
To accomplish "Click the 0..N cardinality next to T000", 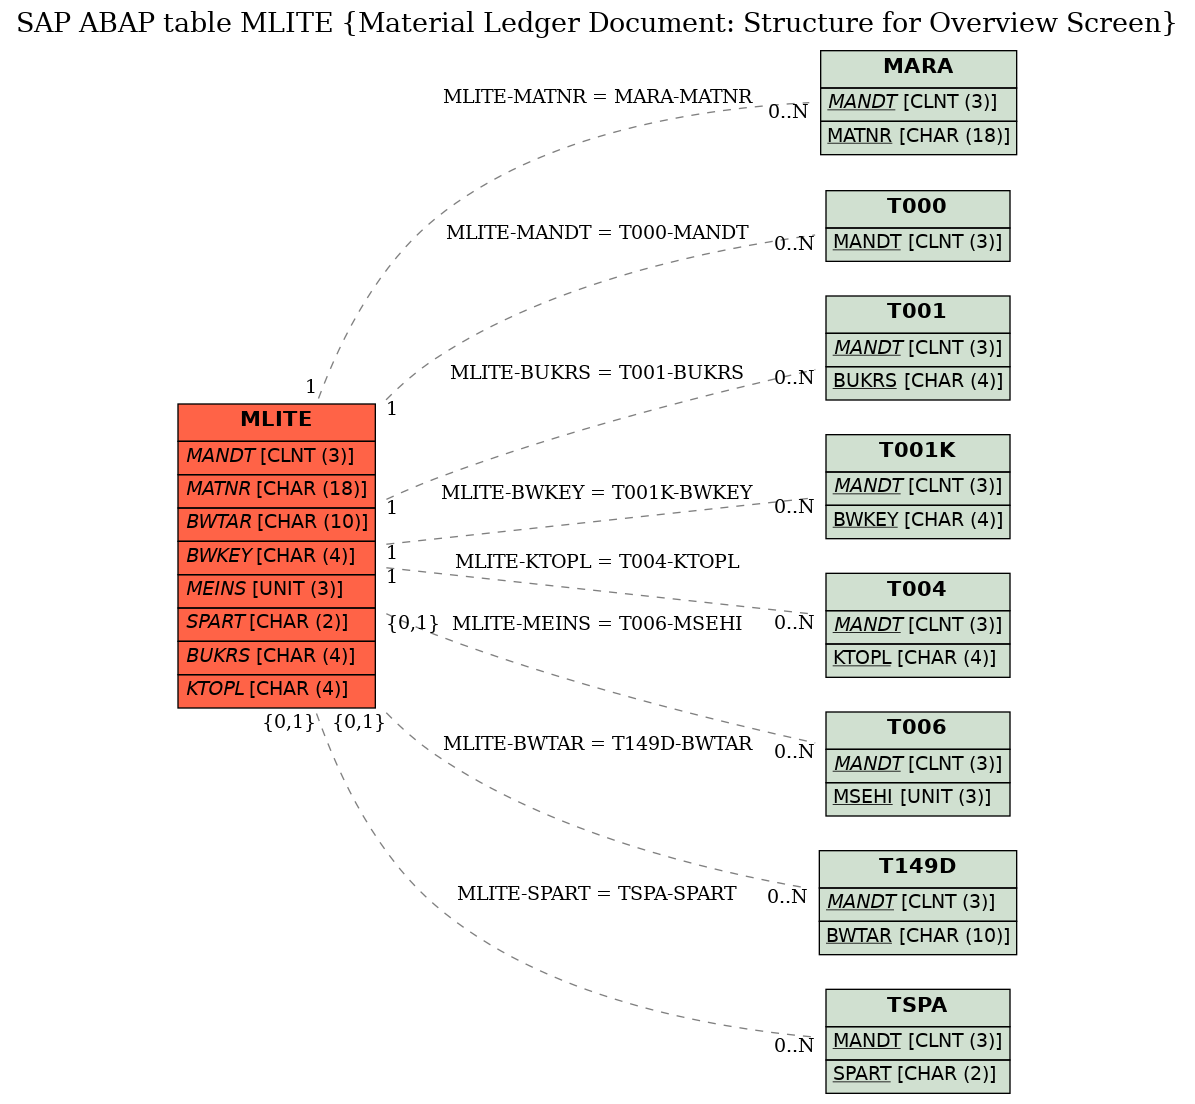I will pos(794,244).
